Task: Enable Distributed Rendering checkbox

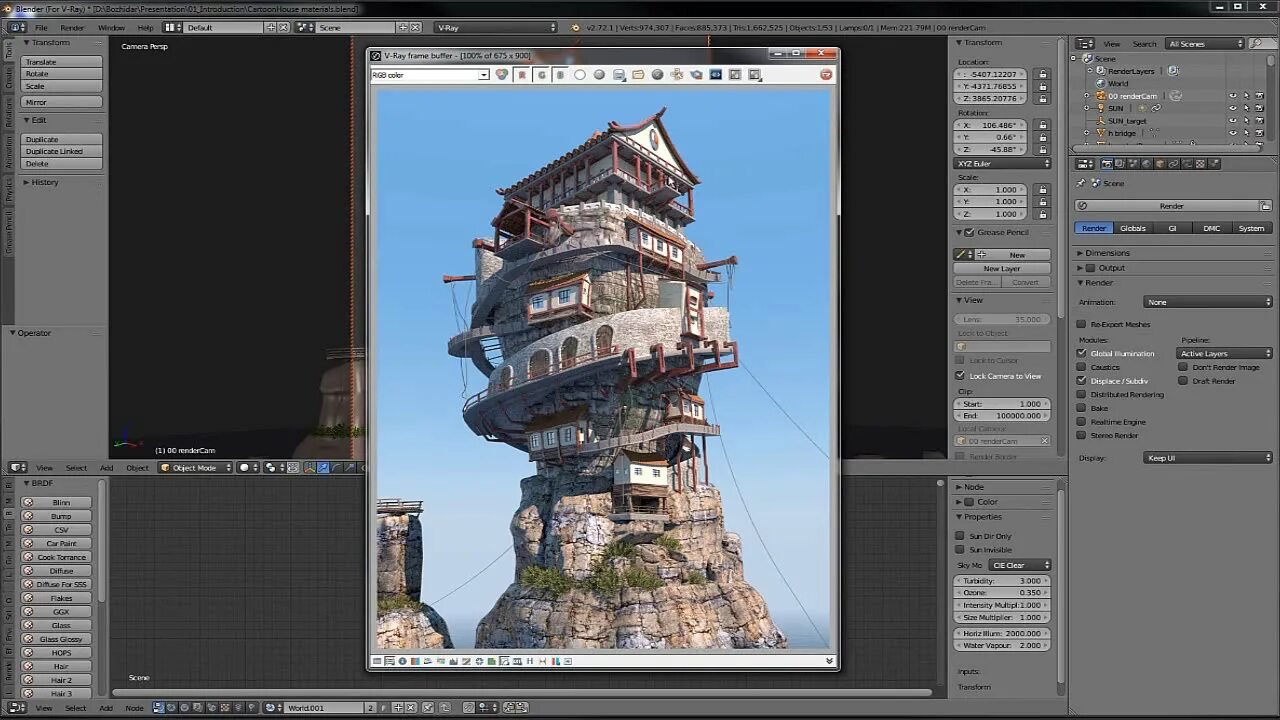Action: [1081, 394]
